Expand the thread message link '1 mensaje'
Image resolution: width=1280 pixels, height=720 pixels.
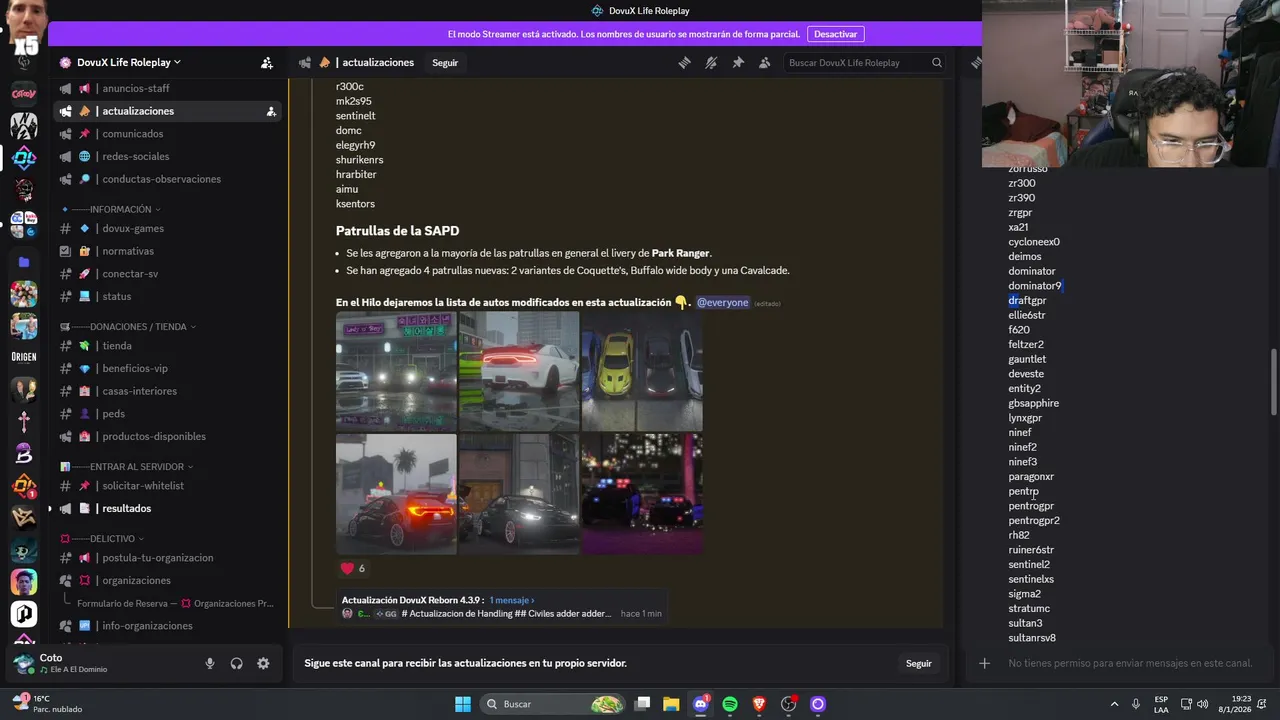512,600
